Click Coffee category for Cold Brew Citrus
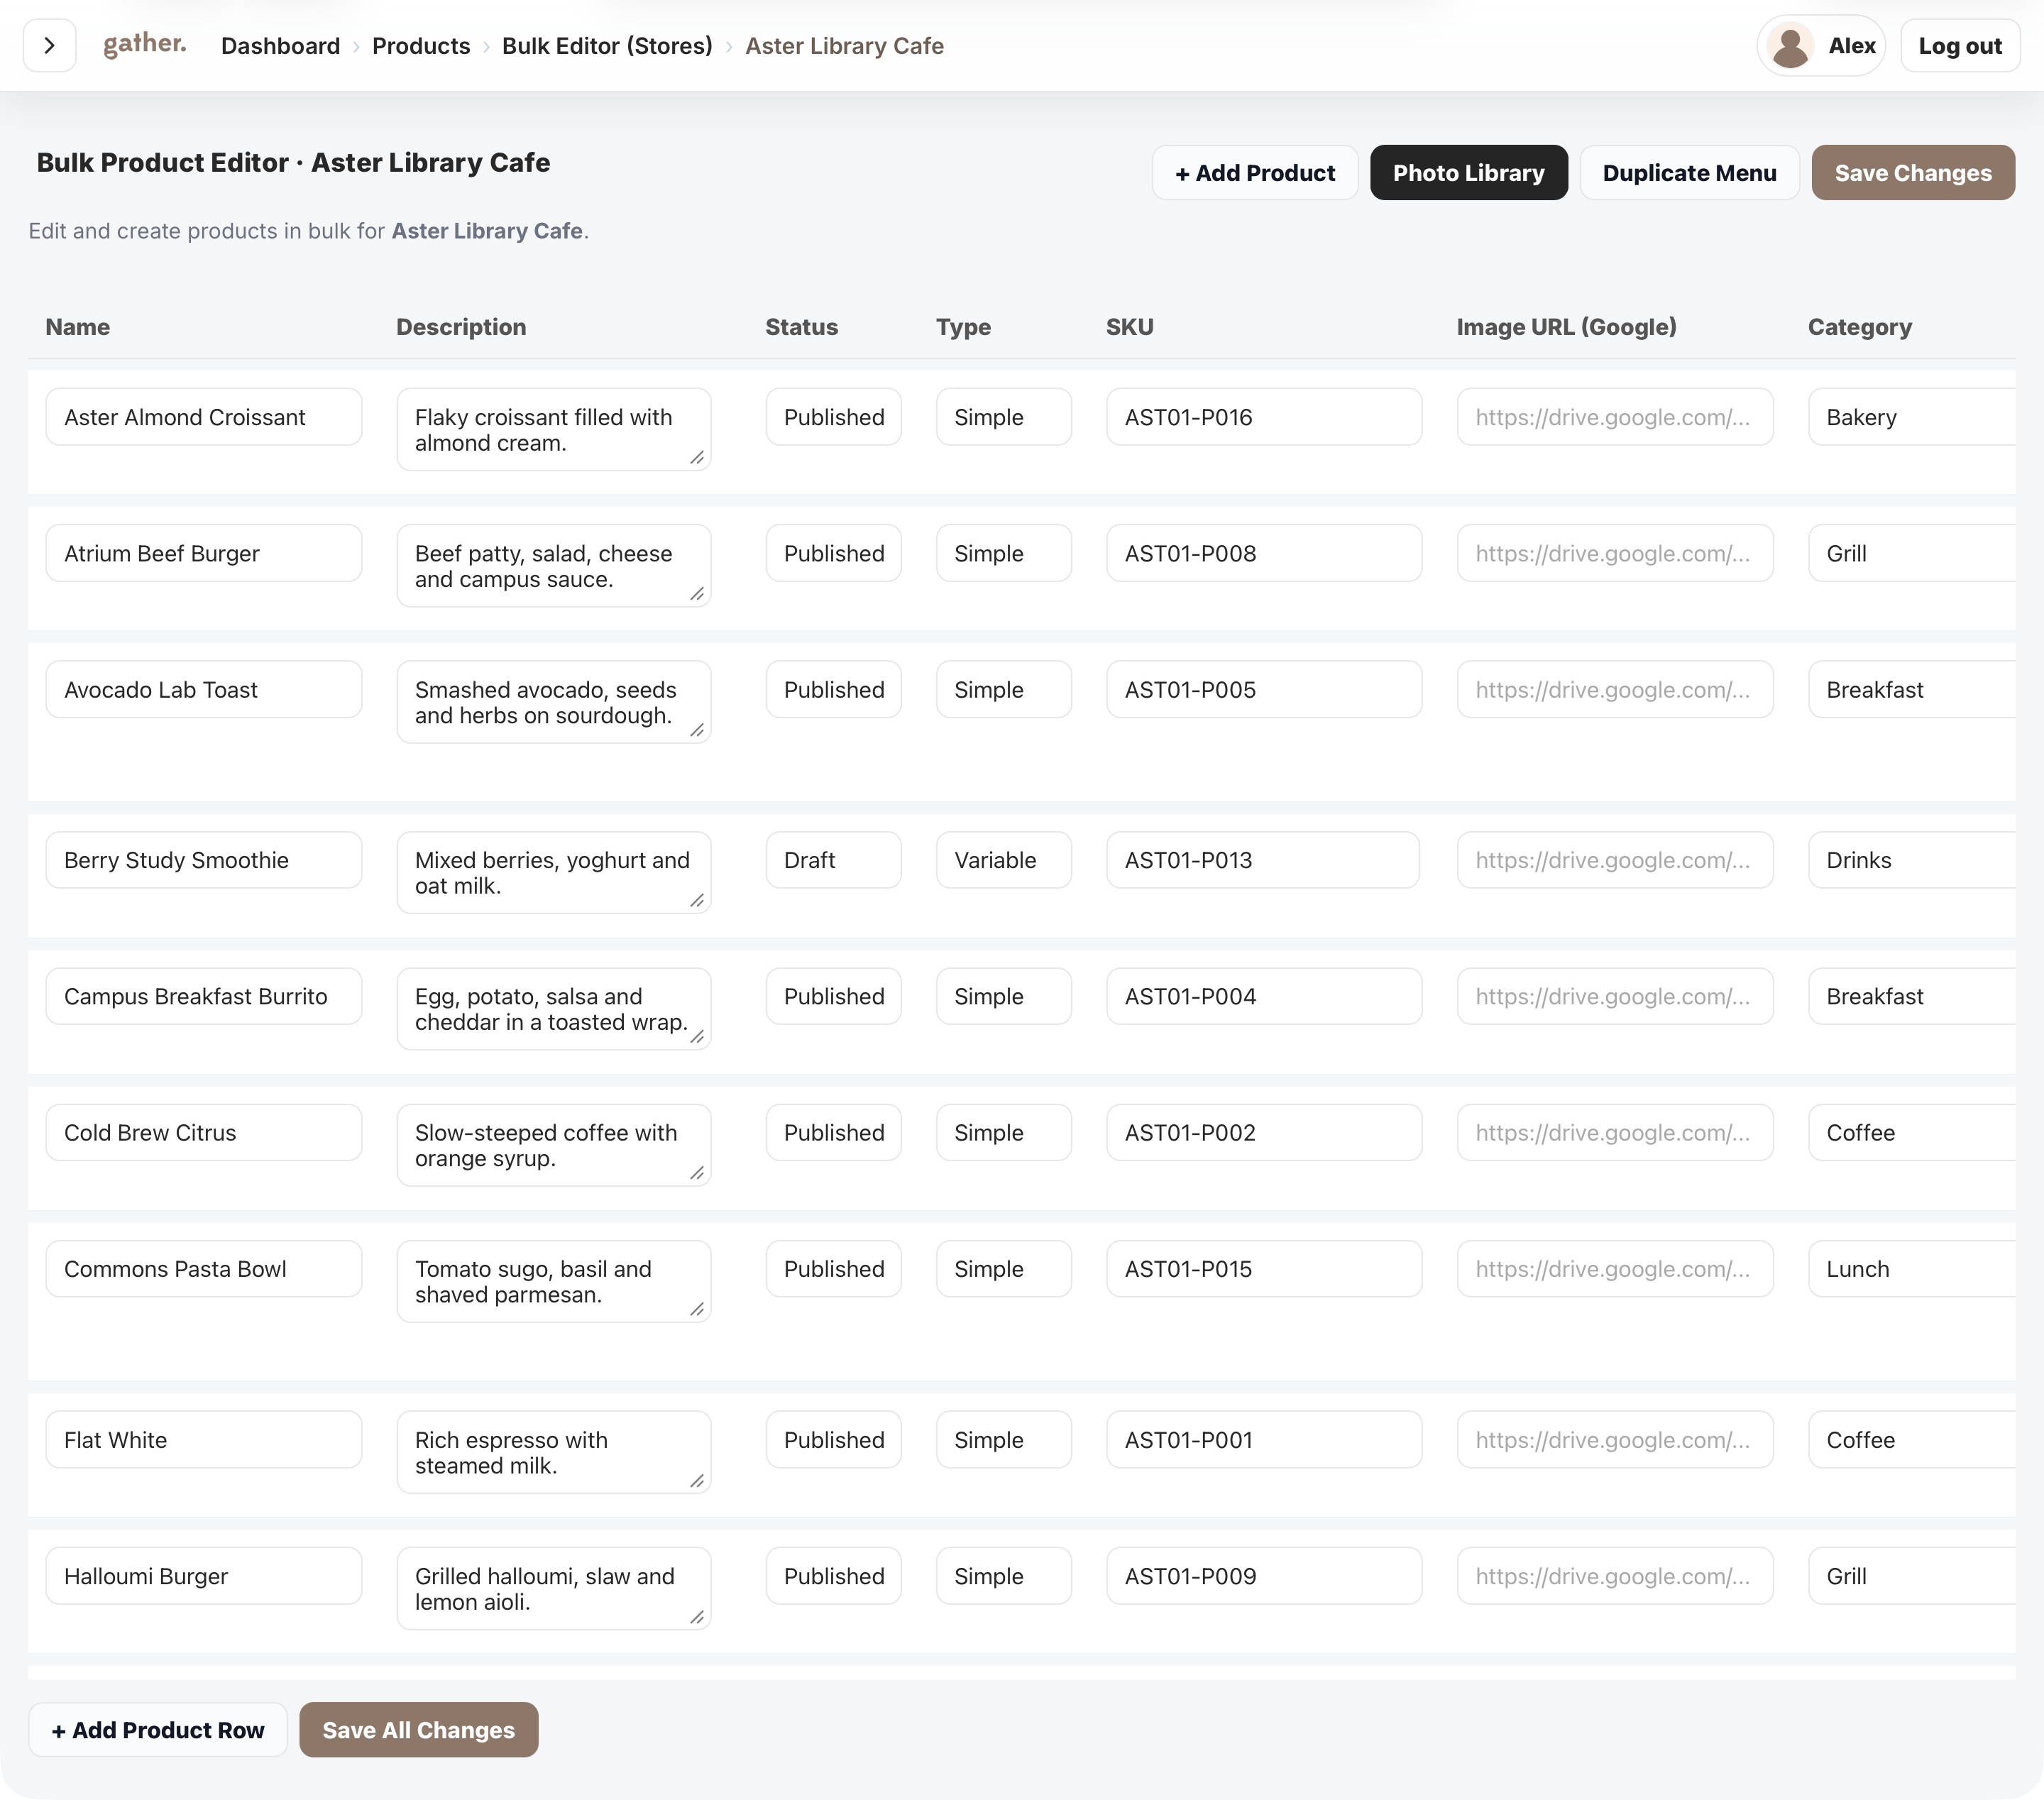This screenshot has width=2044, height=1800. [x=1912, y=1133]
